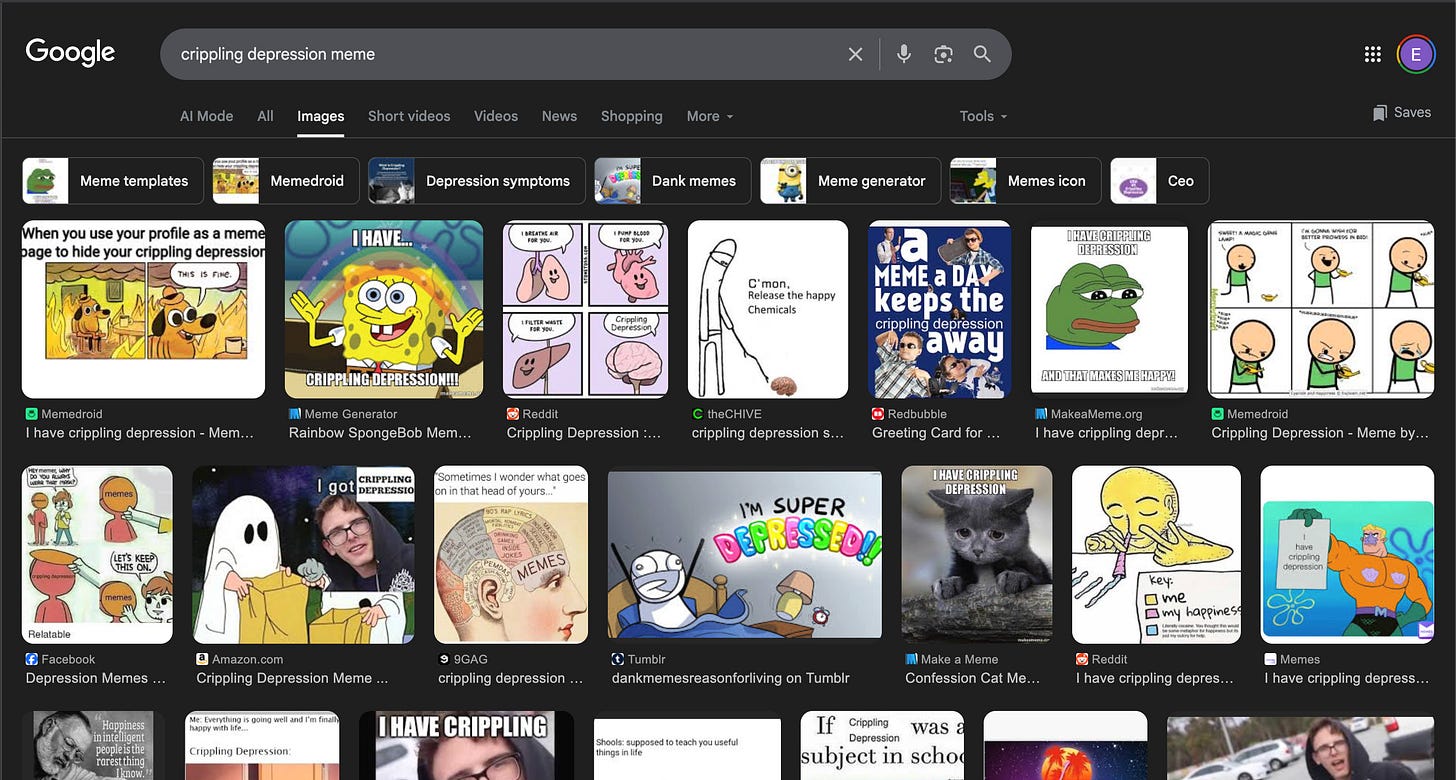The height and width of the screenshot is (780, 1456).
Task: Open the Google account avatar
Action: [x=1415, y=54]
